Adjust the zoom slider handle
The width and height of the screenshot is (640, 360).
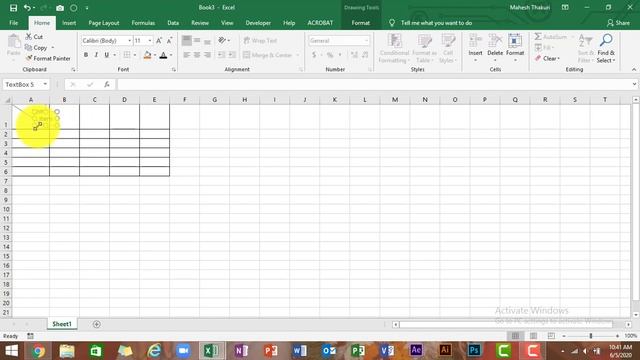click(591, 336)
